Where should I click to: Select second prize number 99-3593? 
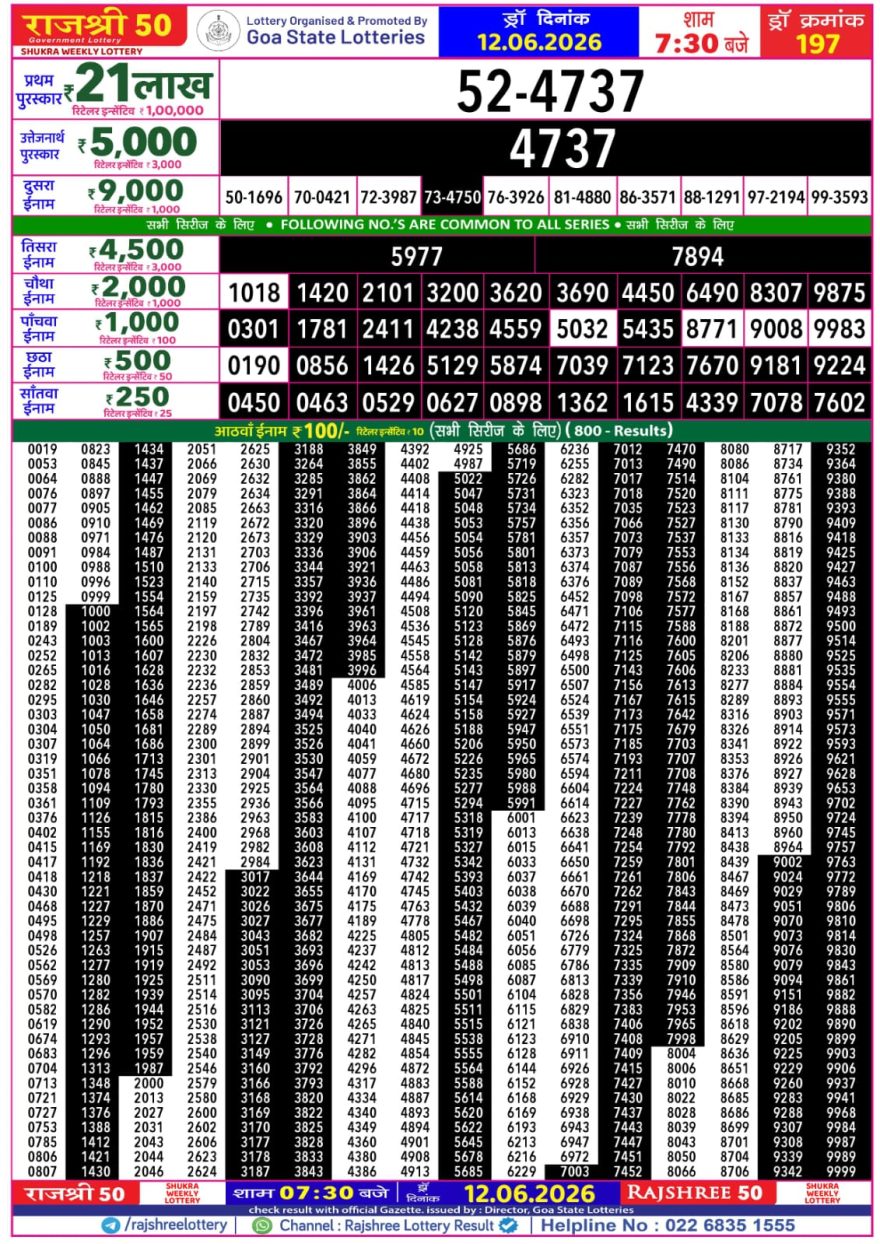click(839, 197)
